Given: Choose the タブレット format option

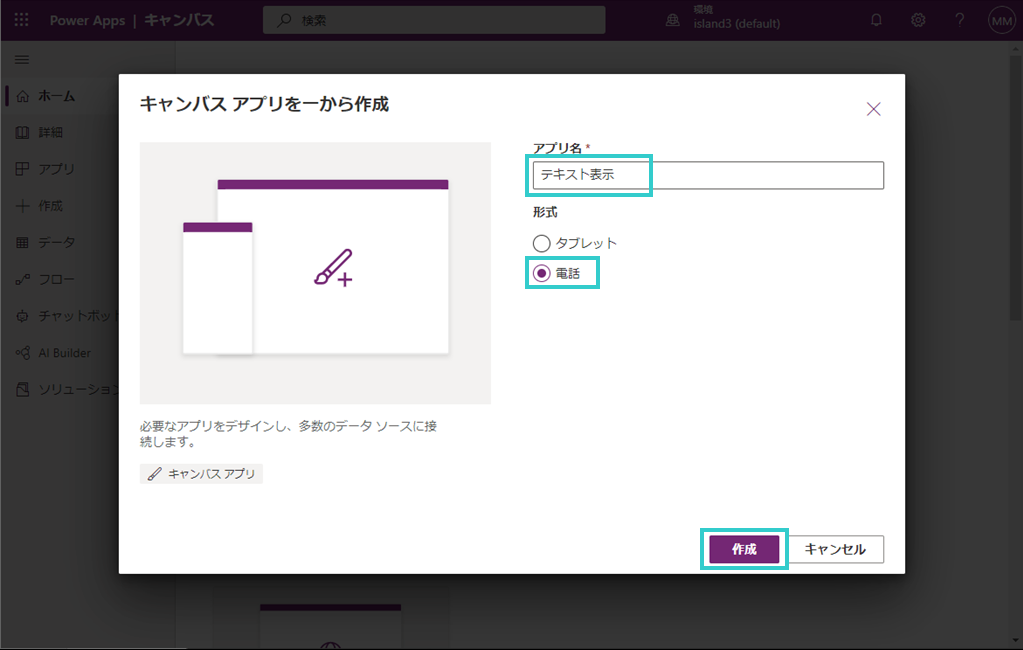Looking at the screenshot, I should point(541,242).
